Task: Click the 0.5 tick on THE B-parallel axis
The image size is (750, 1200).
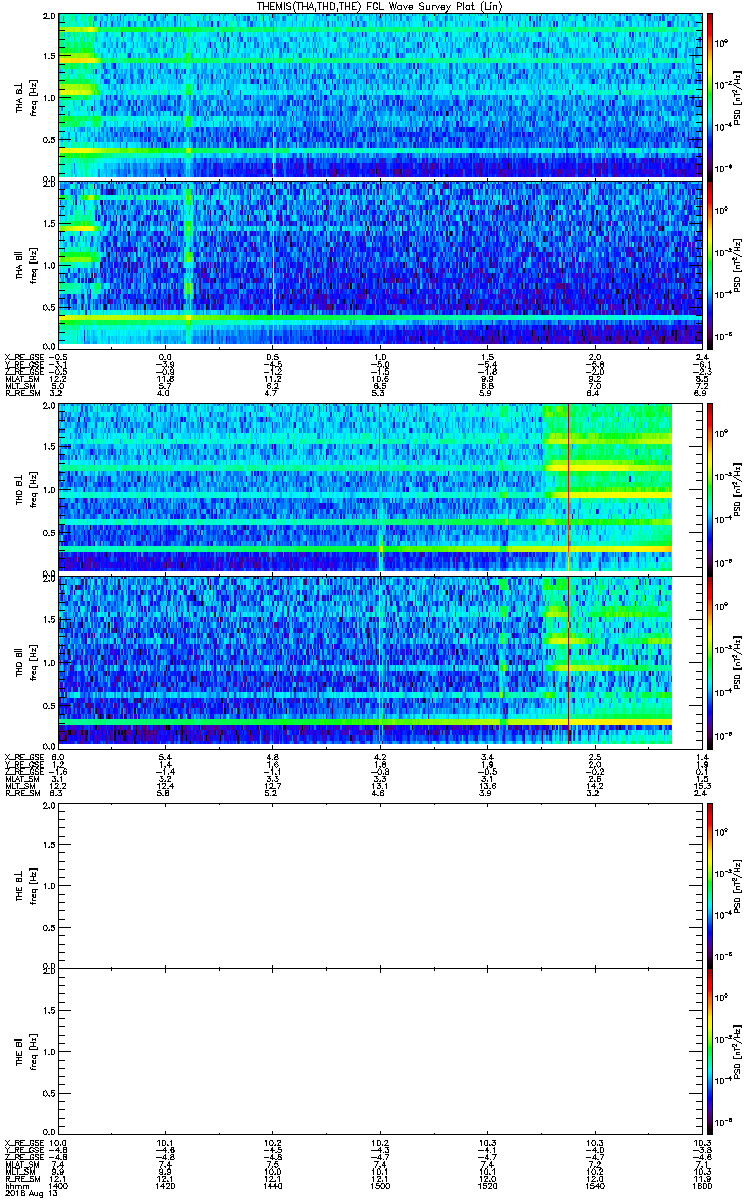Action: 49,1093
